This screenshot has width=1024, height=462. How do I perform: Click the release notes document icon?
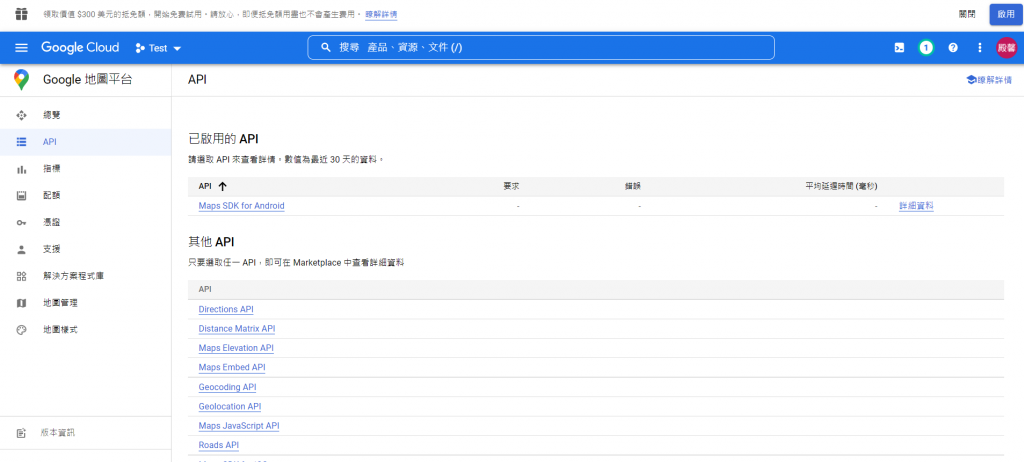click(22, 433)
